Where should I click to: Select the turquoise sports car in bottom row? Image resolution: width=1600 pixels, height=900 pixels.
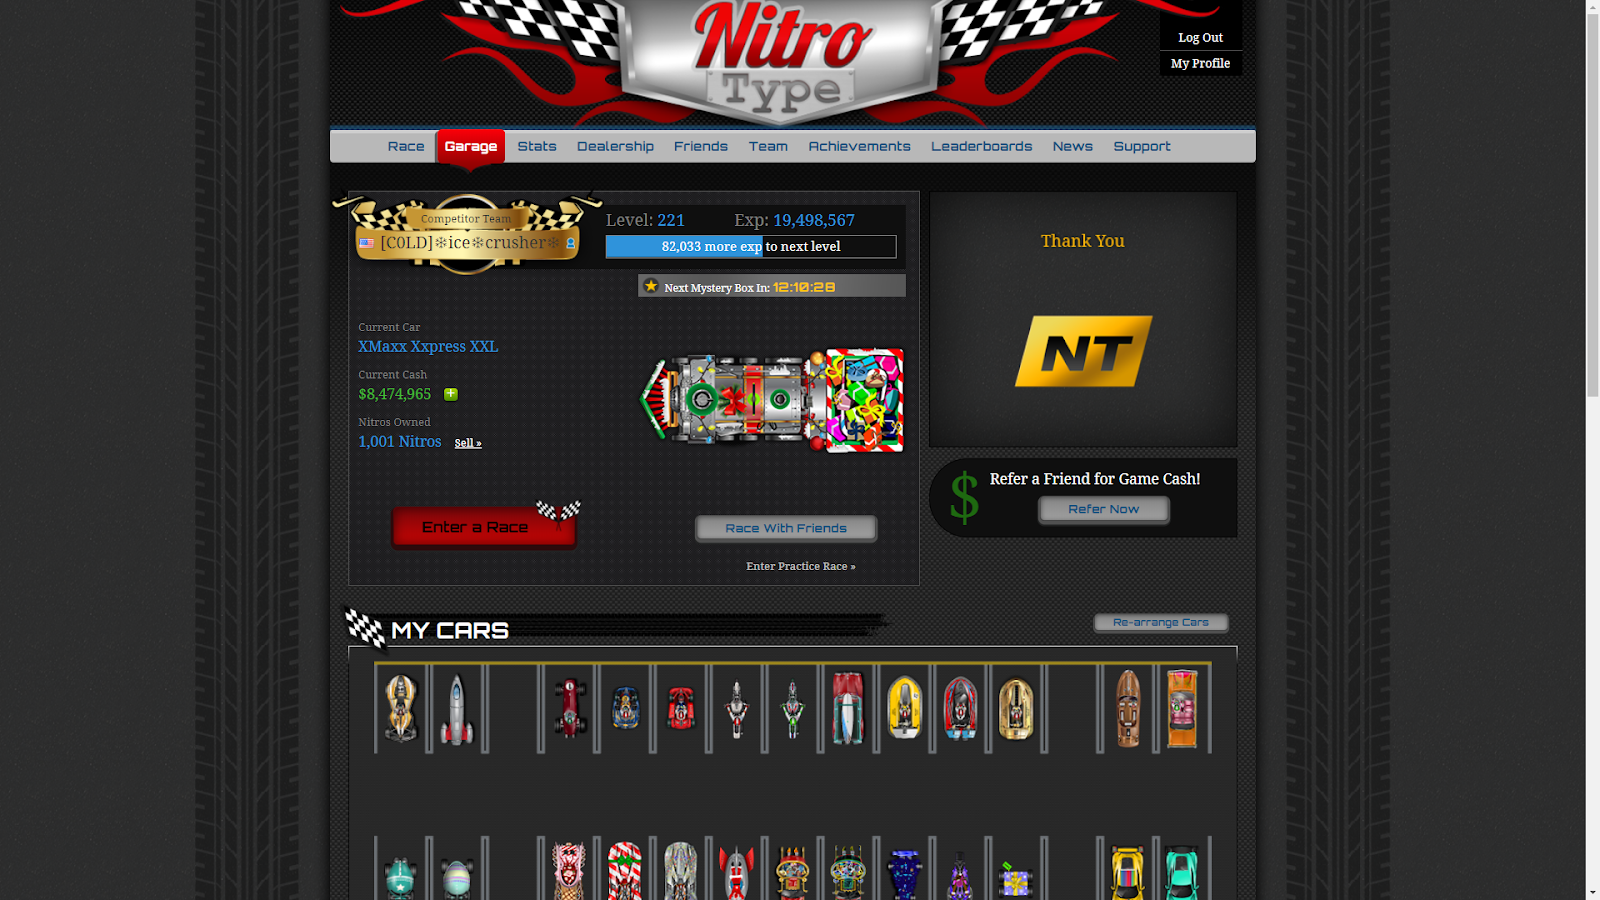coord(1181,873)
